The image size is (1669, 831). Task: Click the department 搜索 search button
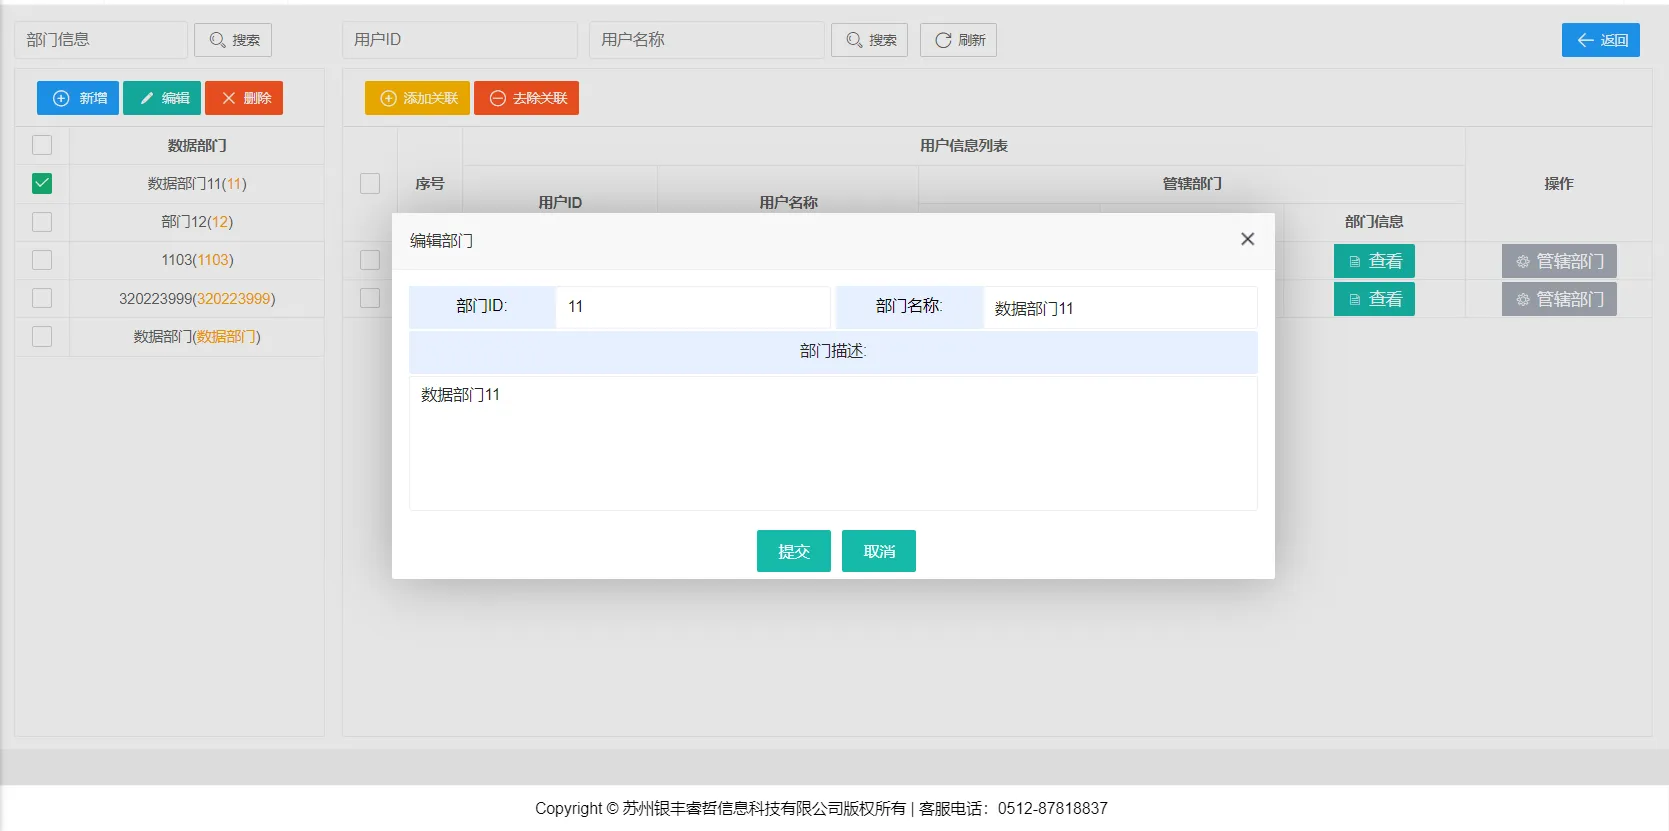233,40
